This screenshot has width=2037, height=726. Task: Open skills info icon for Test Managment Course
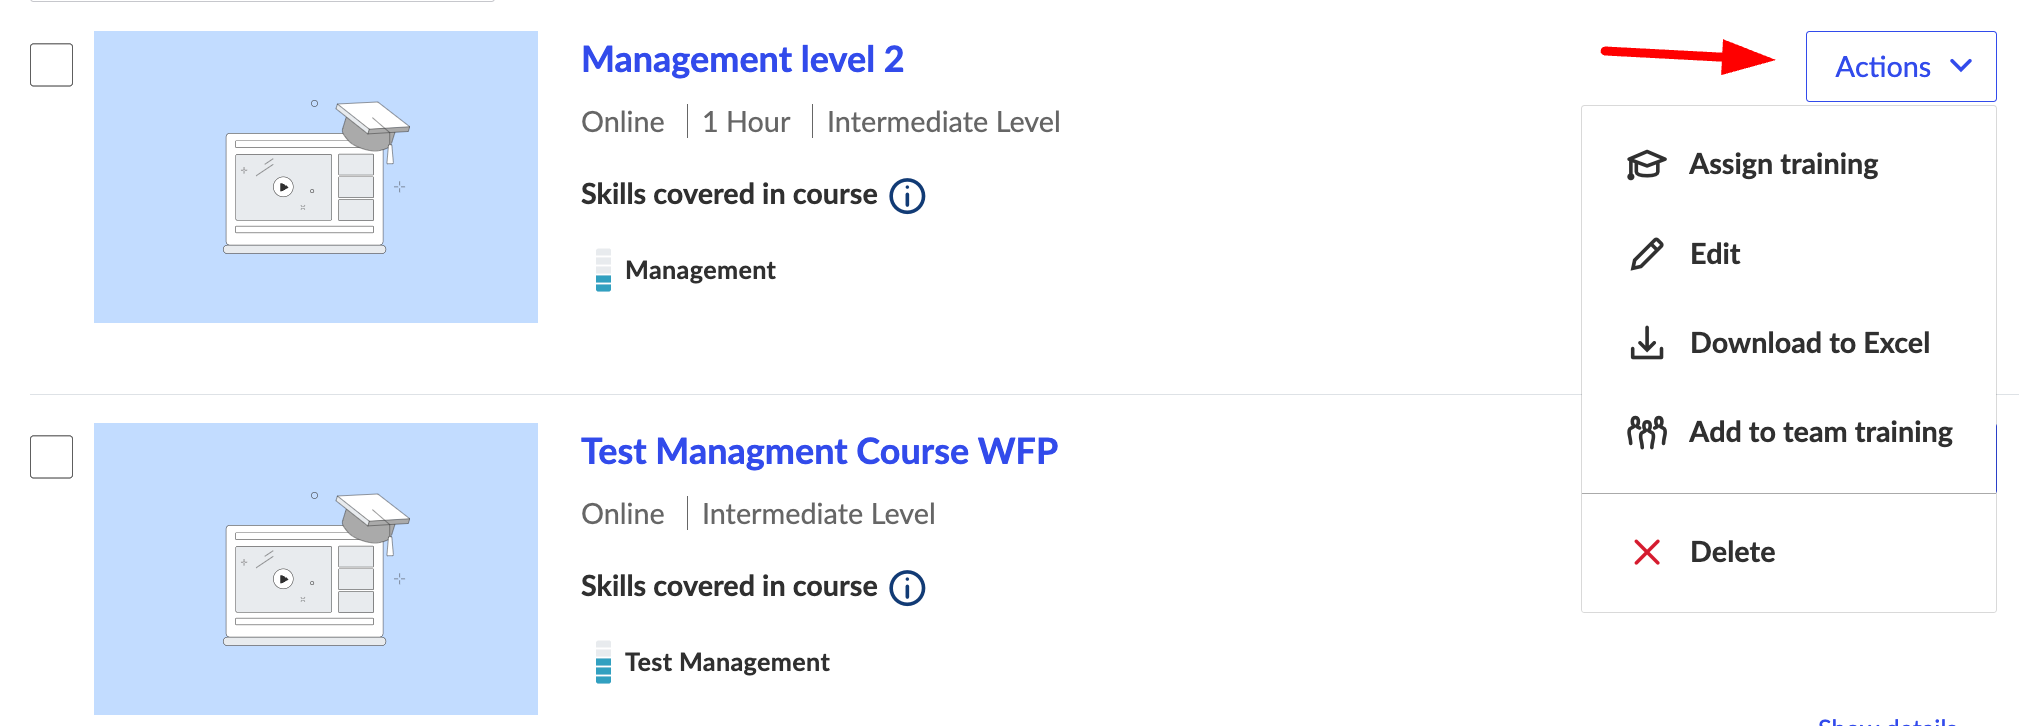[907, 587]
